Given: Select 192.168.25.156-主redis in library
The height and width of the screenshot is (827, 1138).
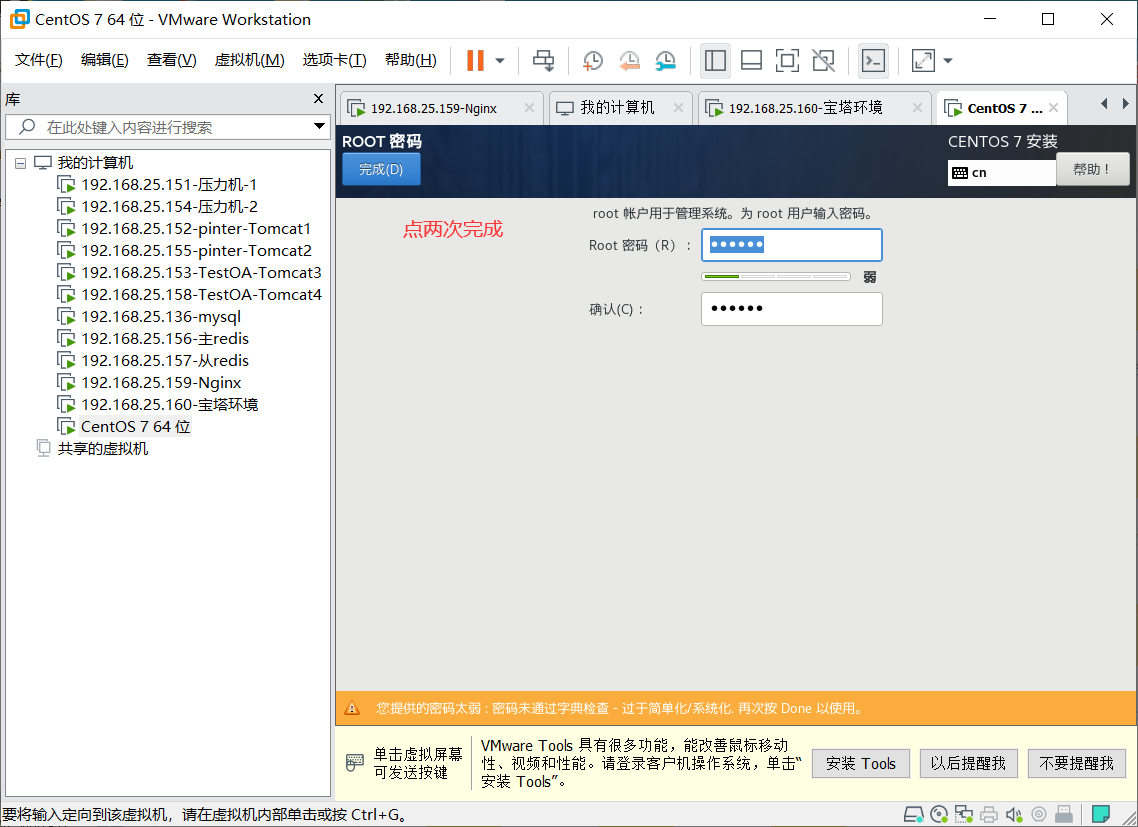Looking at the screenshot, I should 164,338.
